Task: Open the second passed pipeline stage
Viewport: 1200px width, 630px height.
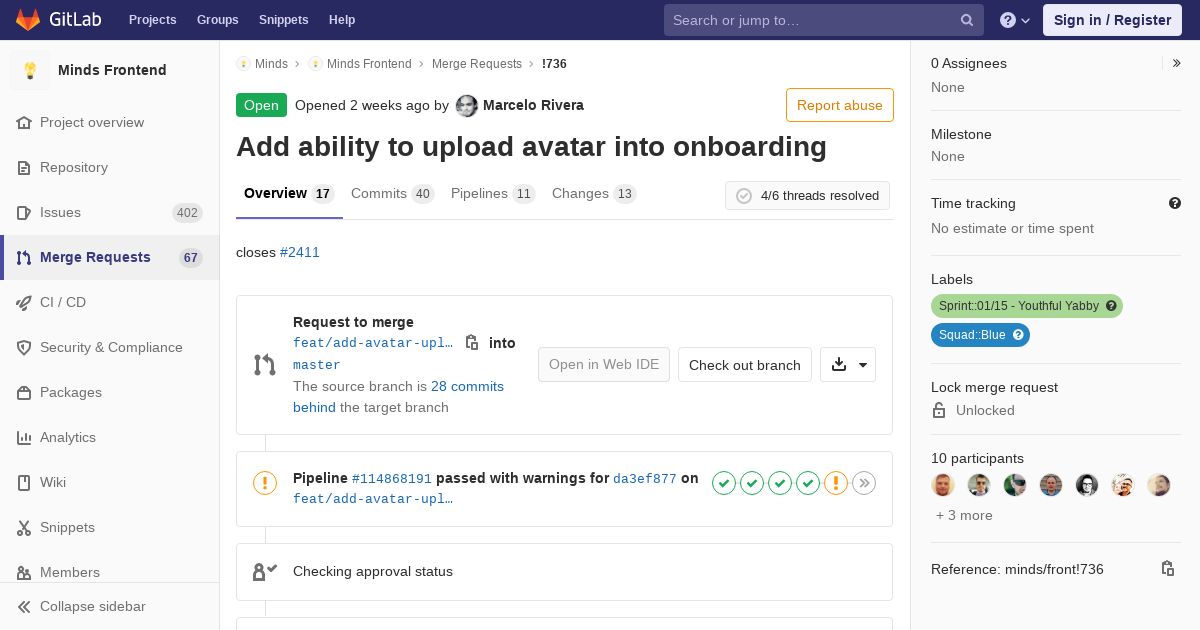Action: coord(752,483)
